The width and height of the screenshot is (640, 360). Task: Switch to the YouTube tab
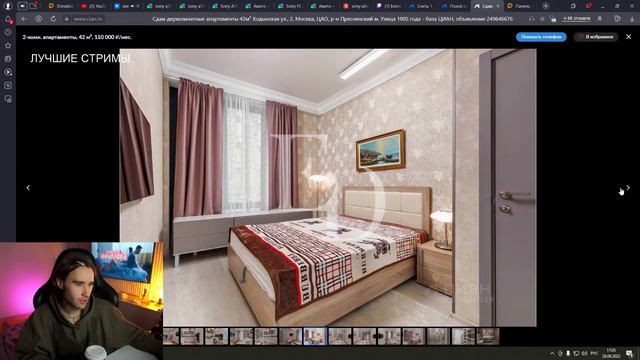pyautogui.click(x=94, y=6)
